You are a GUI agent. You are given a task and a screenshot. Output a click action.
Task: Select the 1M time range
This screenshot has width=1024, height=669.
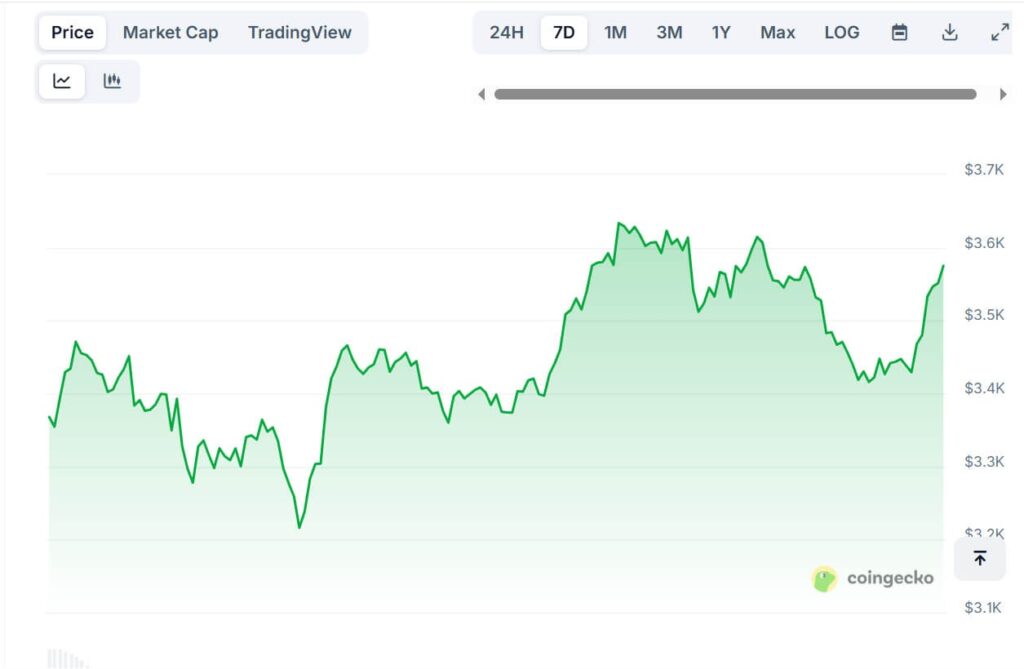click(615, 32)
